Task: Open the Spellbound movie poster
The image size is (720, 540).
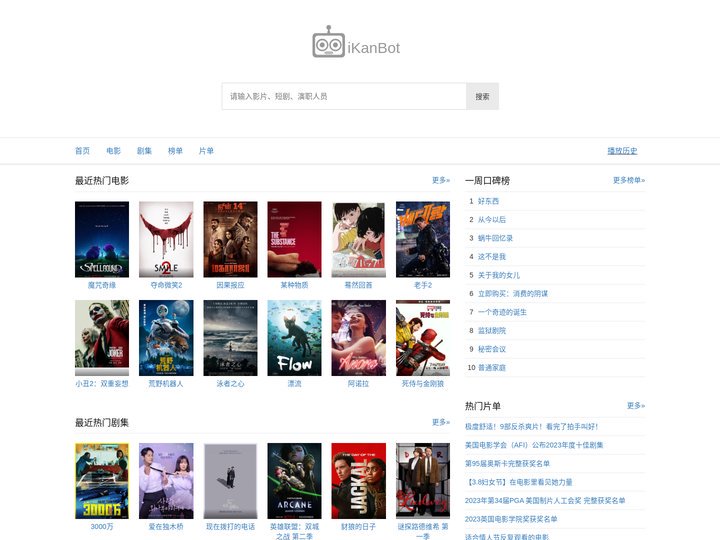Action: 102,239
